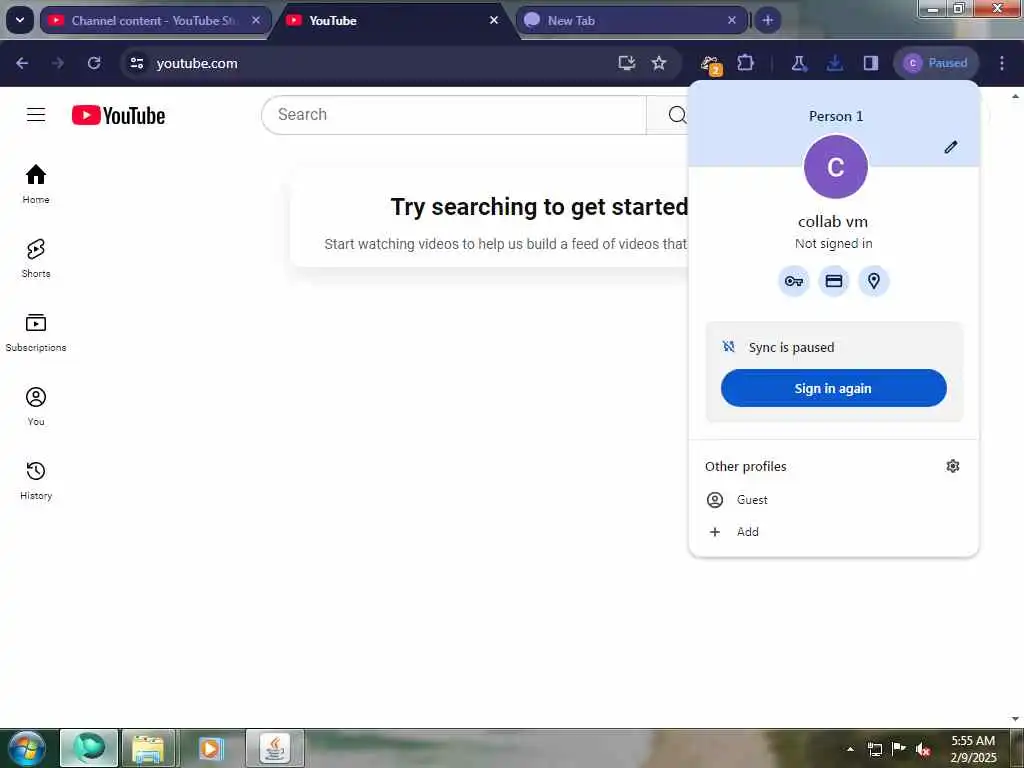Click the YouTube search magnifier button
The width and height of the screenshot is (1024, 768).
677,115
